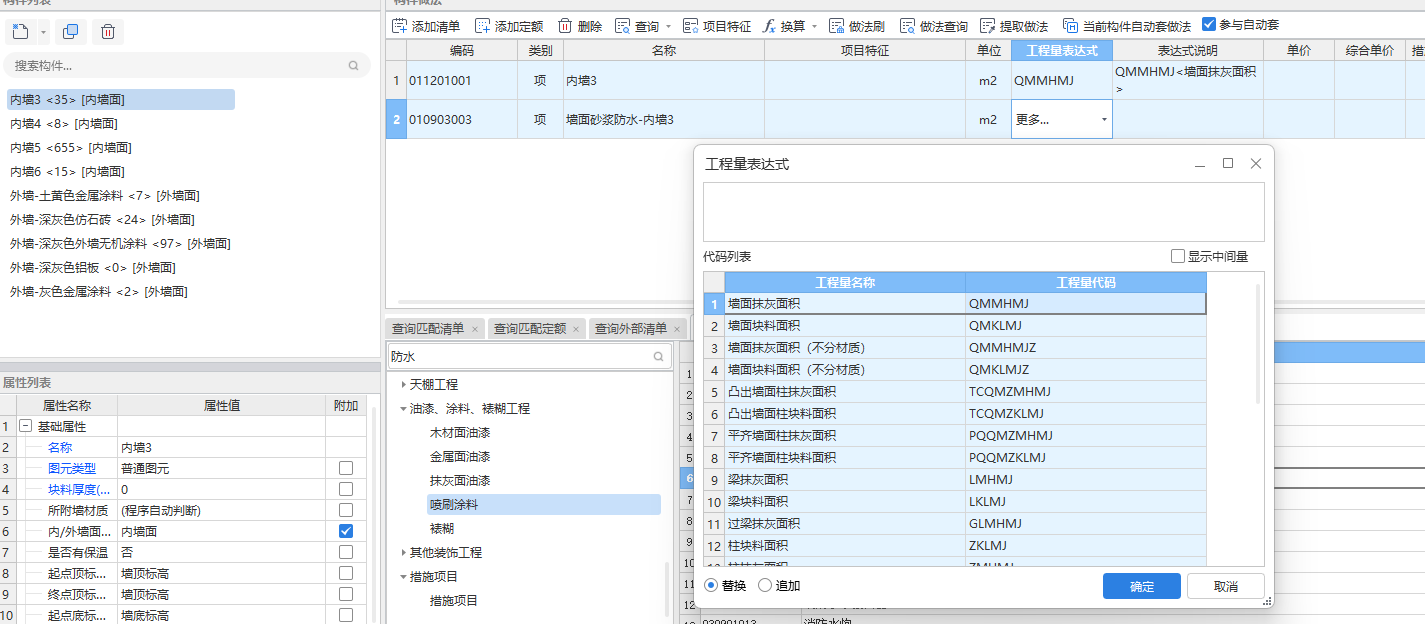
Task: Click the copy icon in 构件列表 panel
Action: click(70, 32)
